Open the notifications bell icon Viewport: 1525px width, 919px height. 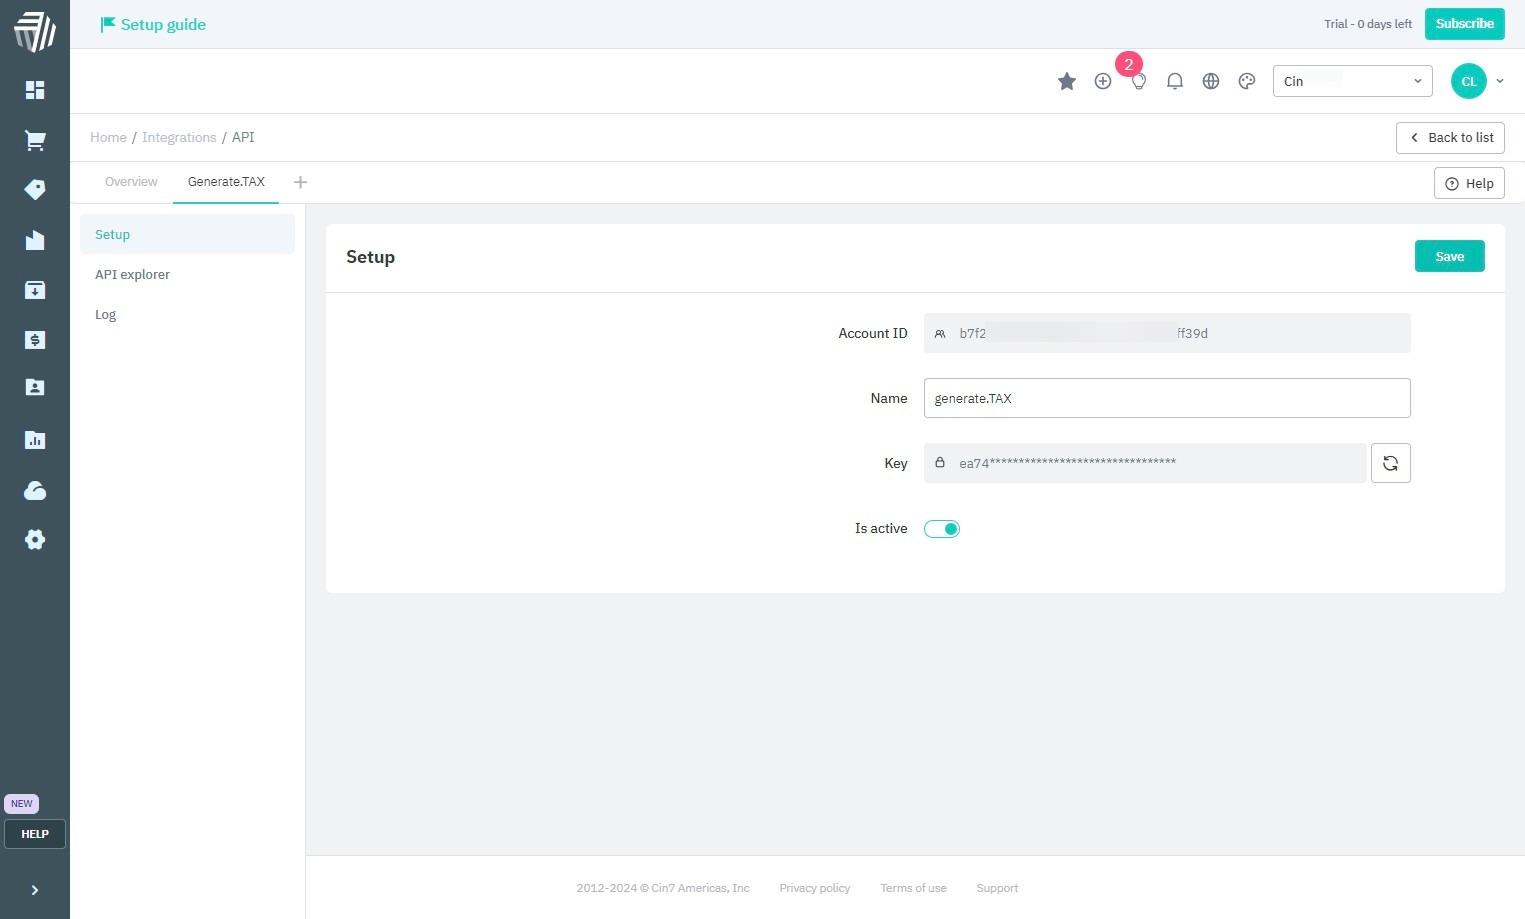point(1175,81)
